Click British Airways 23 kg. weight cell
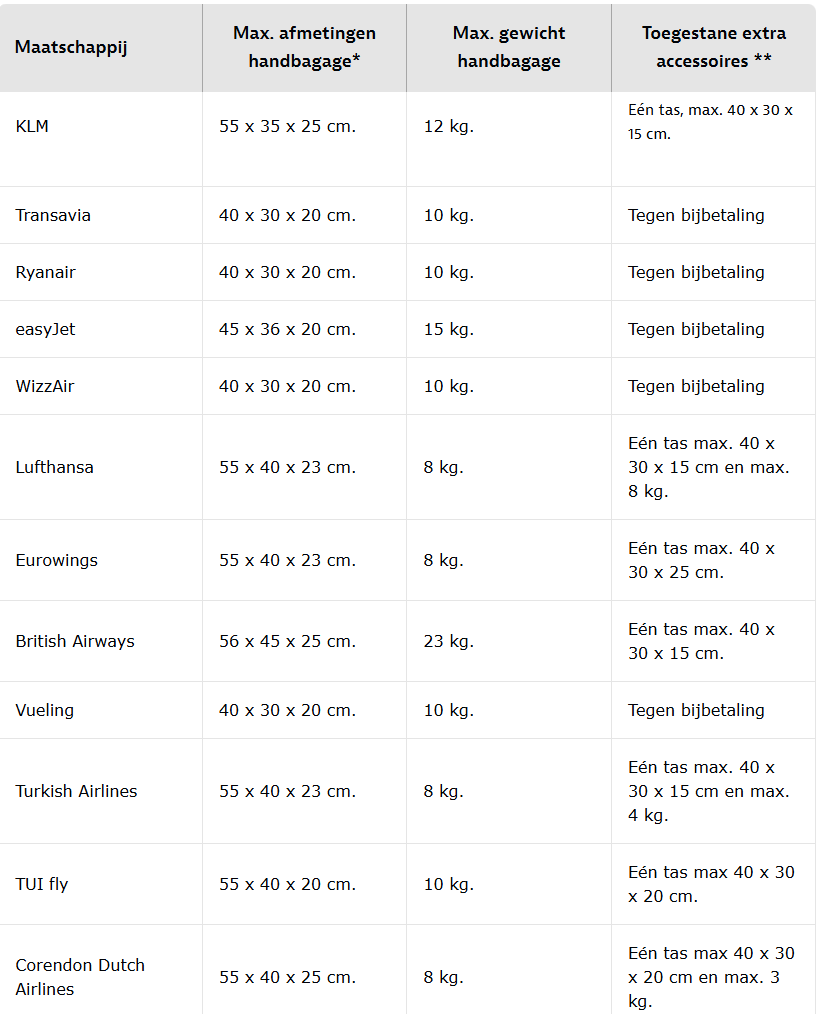Image resolution: width=816 pixels, height=1014 pixels. (448, 641)
